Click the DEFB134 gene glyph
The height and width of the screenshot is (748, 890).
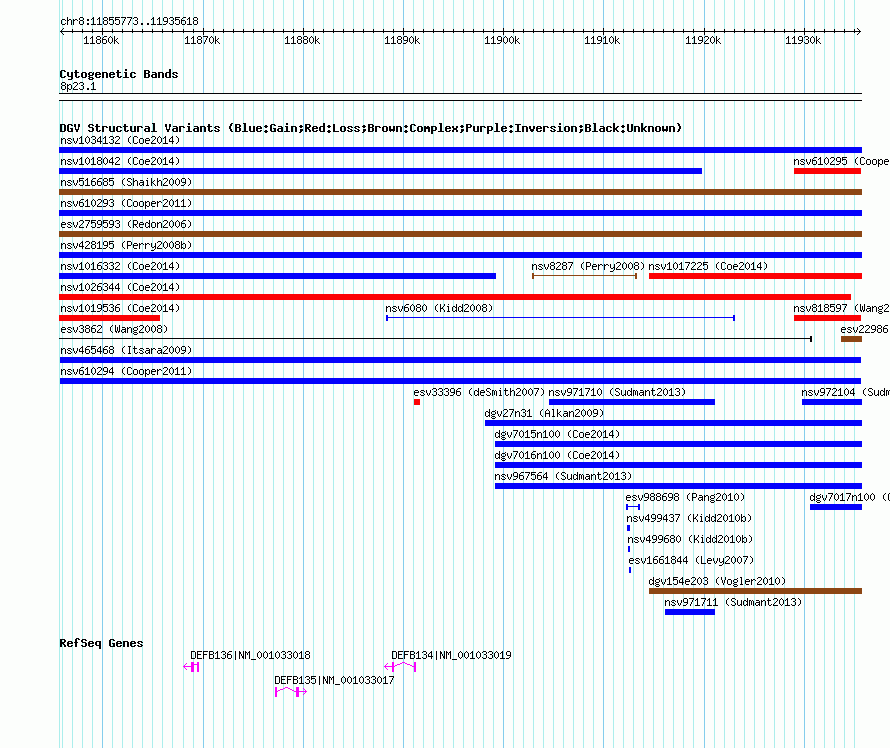coord(400,667)
